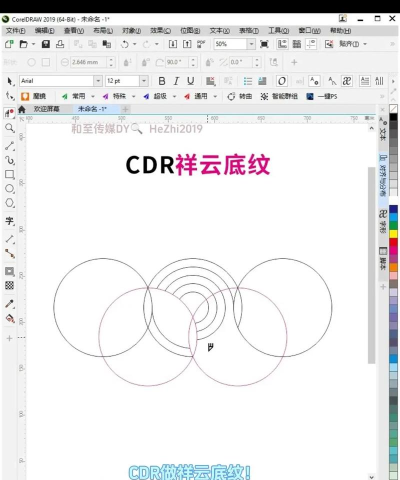Click Publish to PDF icon
Image resolution: width=400 pixels, height=480 pixels.
coord(201,44)
